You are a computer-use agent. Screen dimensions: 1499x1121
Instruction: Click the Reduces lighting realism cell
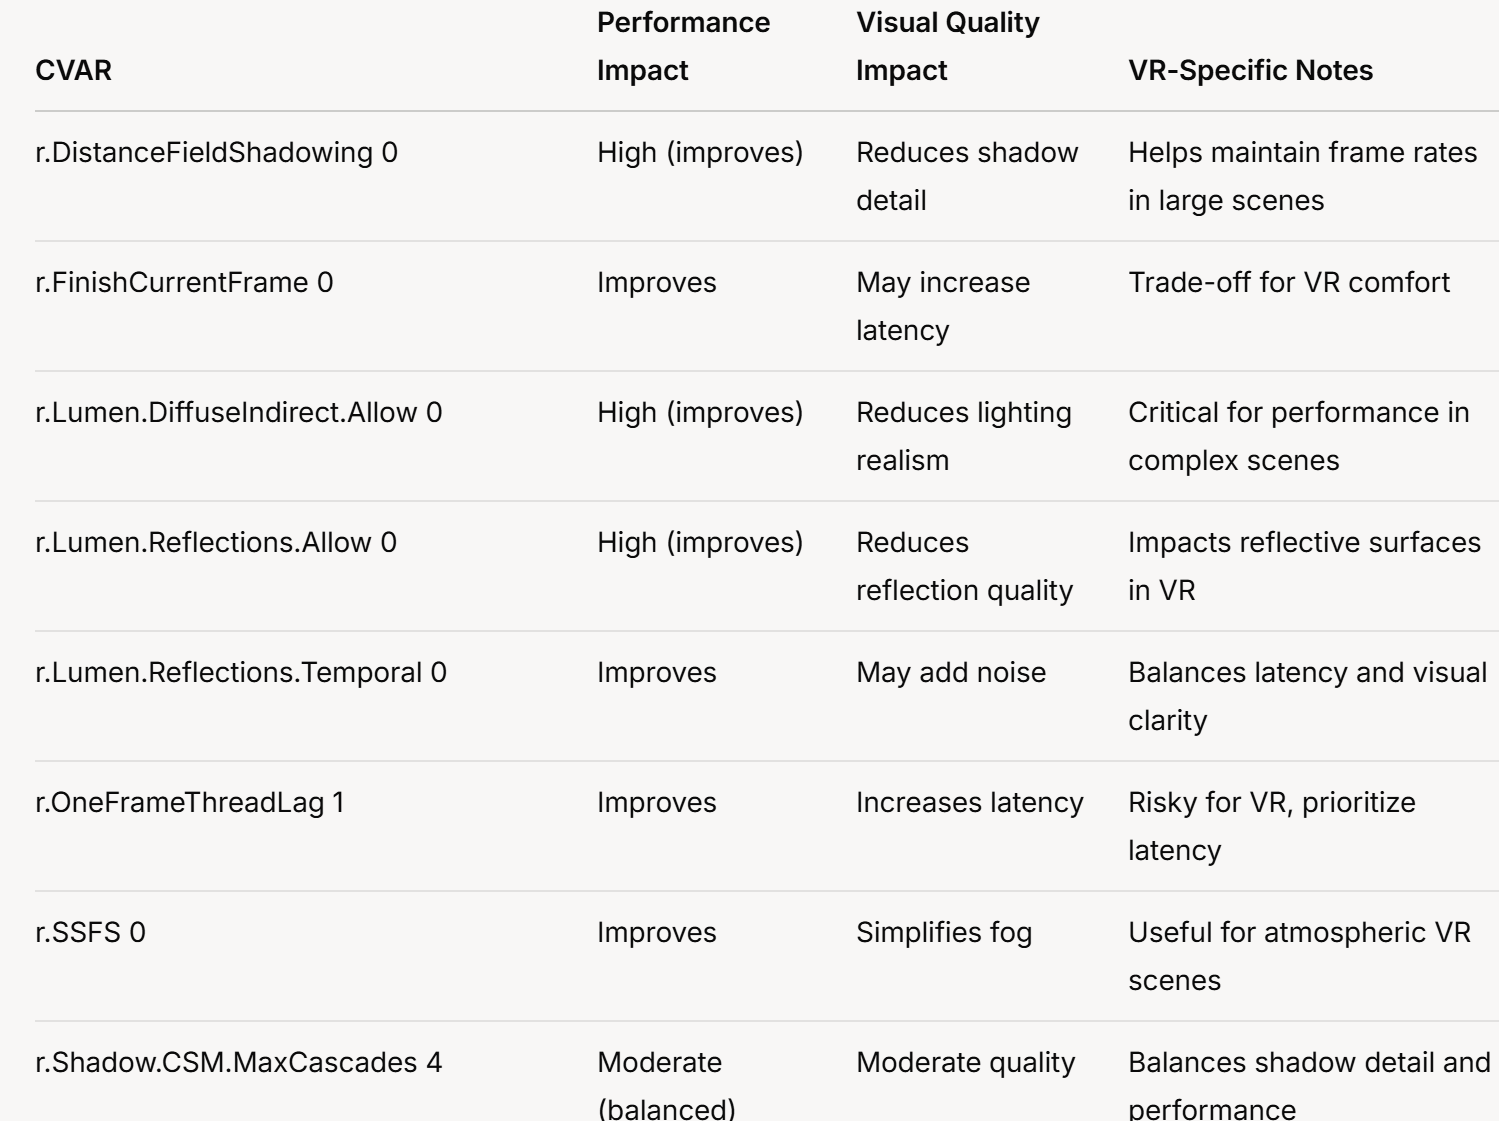pyautogui.click(x=963, y=437)
